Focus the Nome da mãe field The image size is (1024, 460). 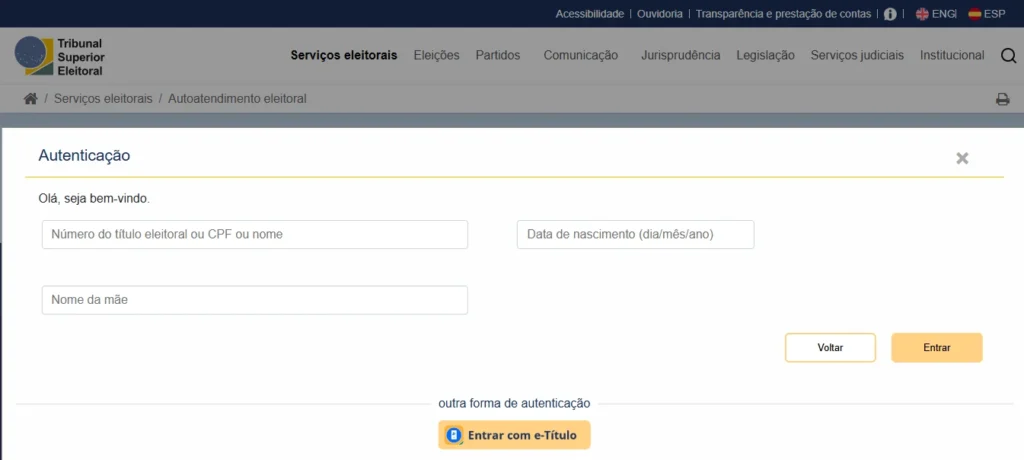pyautogui.click(x=255, y=300)
